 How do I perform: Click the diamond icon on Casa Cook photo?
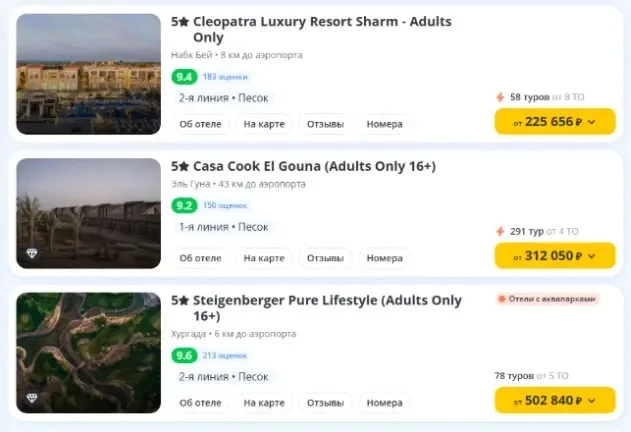click(32, 253)
